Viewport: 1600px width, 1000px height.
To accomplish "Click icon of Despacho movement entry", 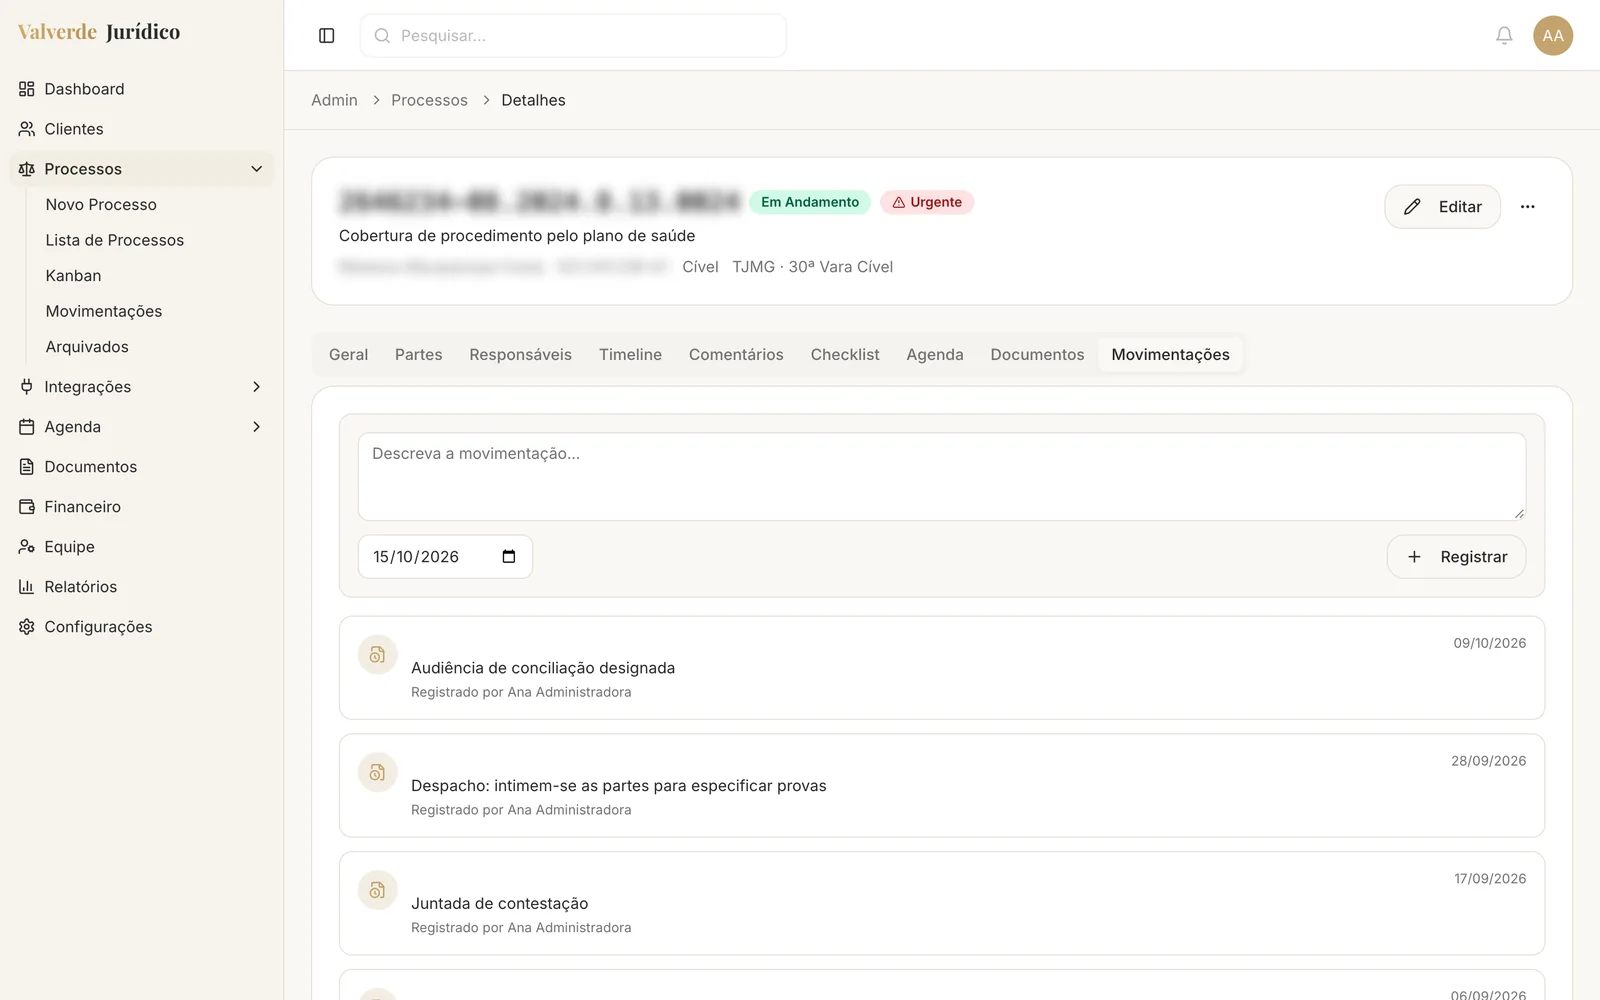I will coord(378,773).
